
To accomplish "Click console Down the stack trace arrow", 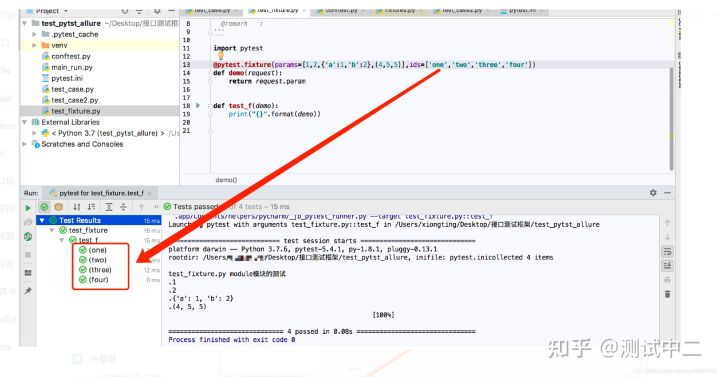I will pyautogui.click(x=668, y=237).
